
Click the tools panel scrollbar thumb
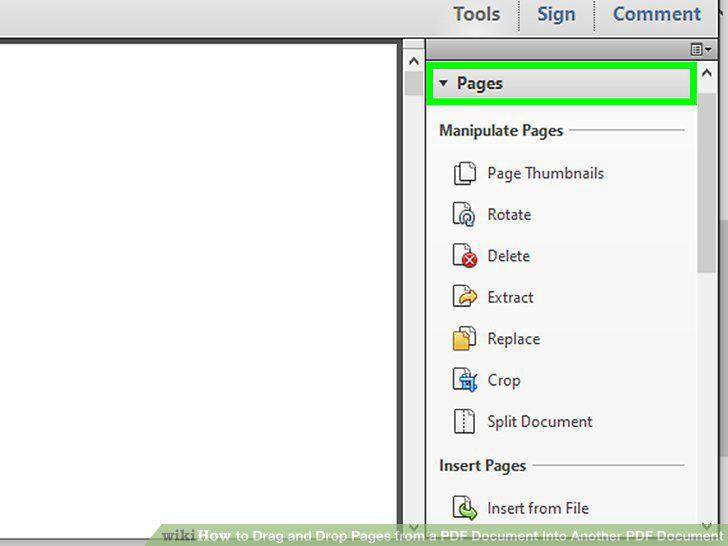pyautogui.click(x=707, y=182)
